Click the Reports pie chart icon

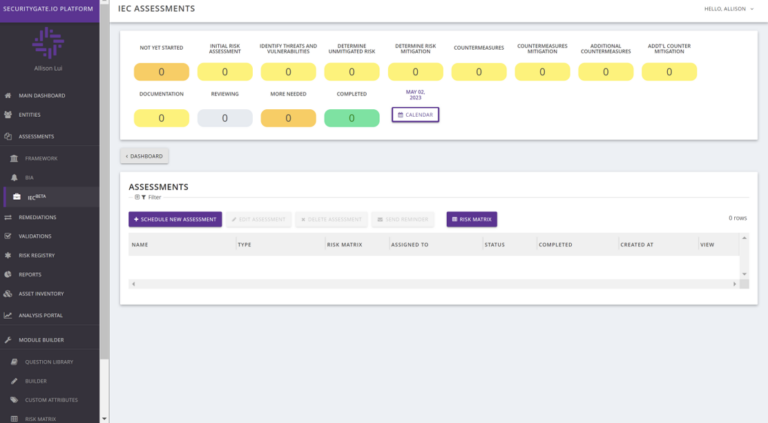point(8,274)
